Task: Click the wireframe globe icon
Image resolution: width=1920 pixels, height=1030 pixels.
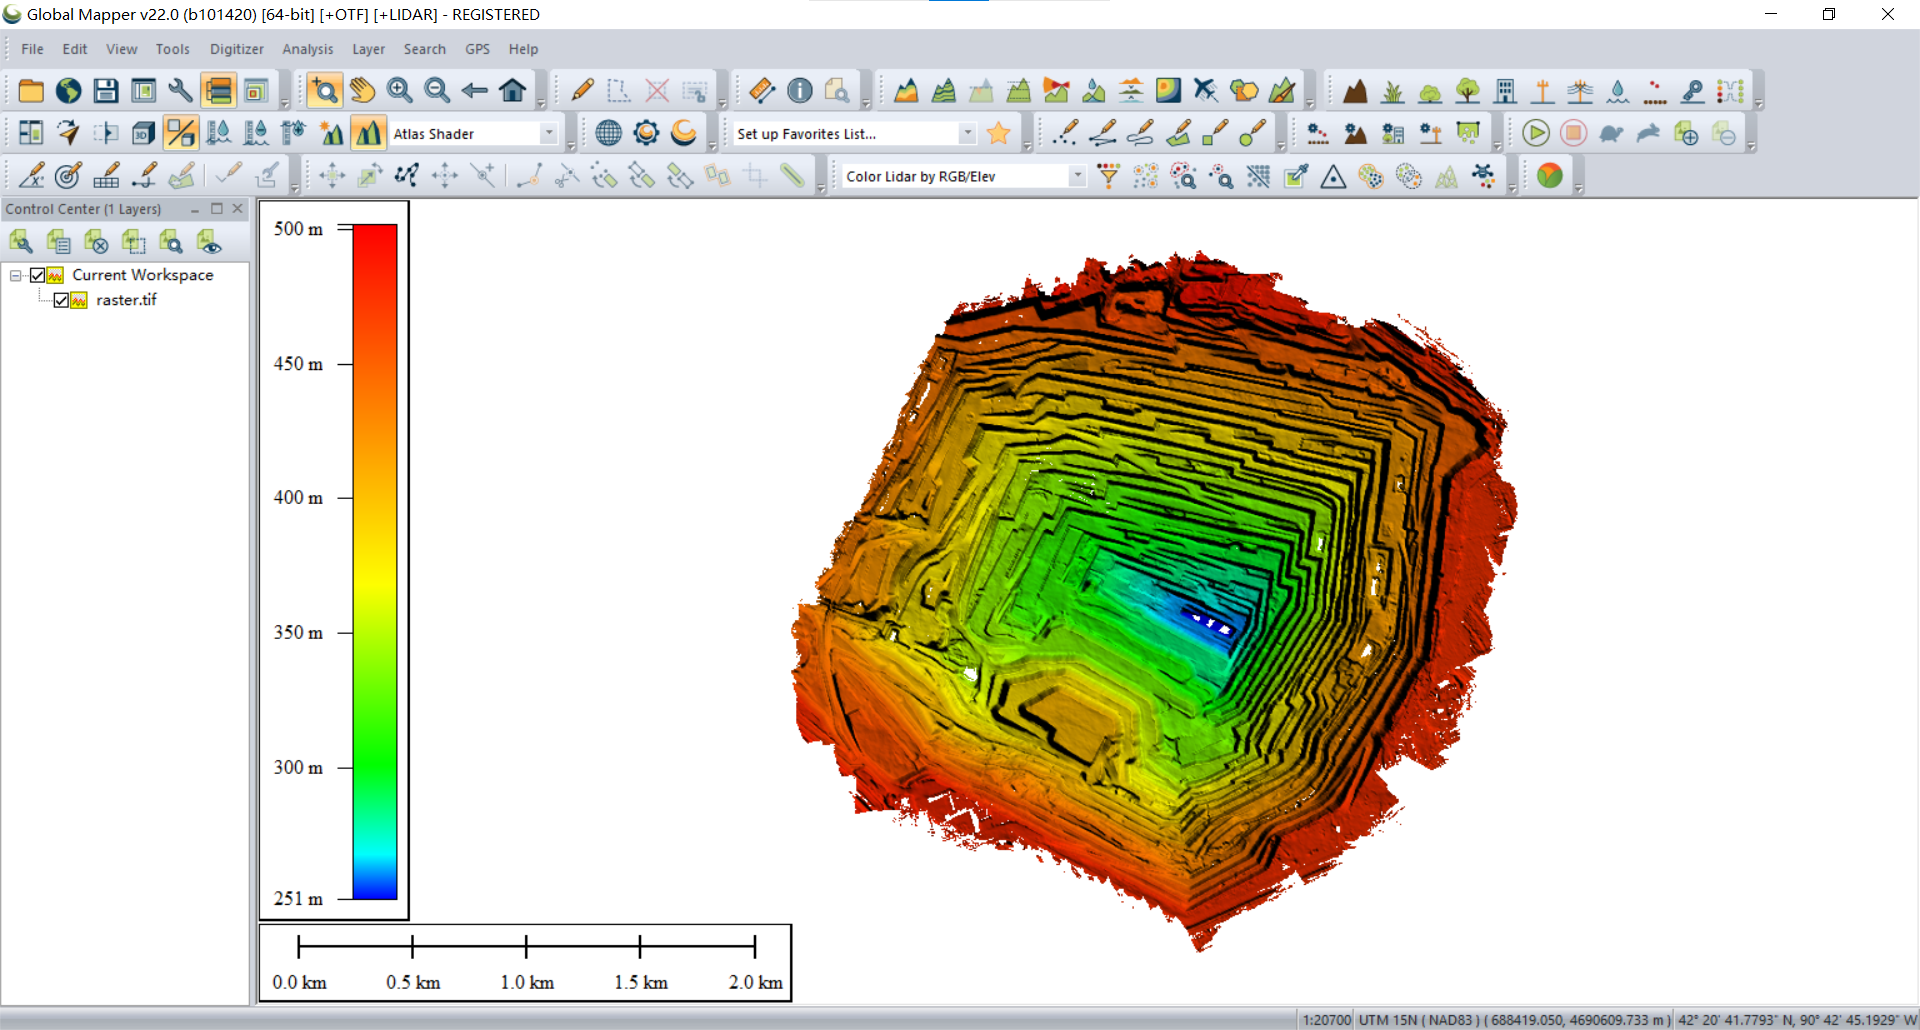Action: coord(608,133)
